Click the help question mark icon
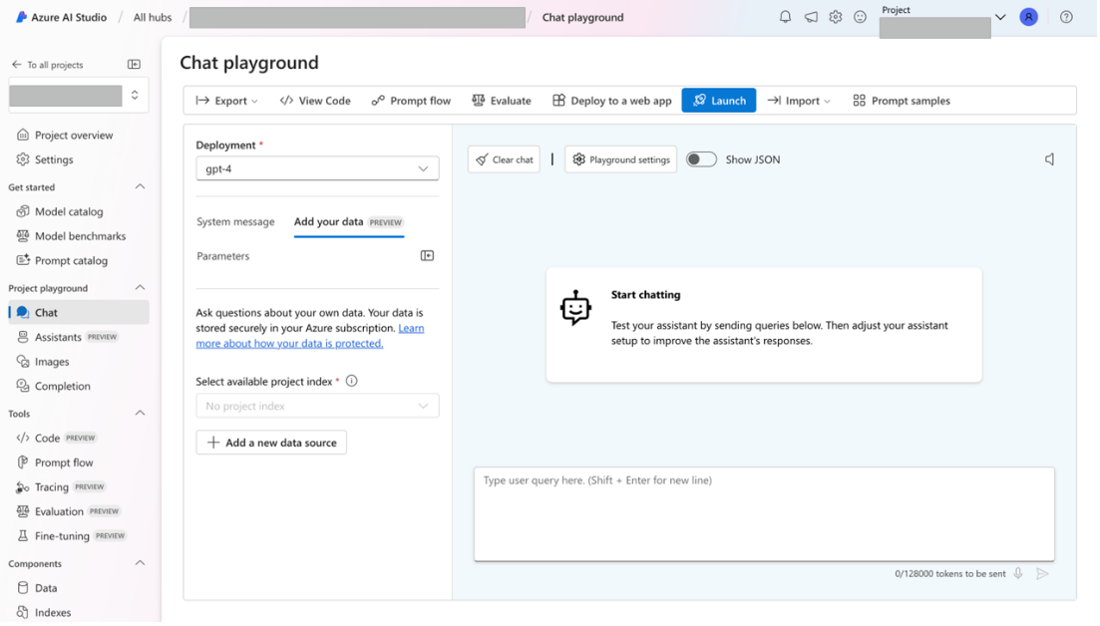Viewport: 1100px width, 626px height. pos(1067,17)
